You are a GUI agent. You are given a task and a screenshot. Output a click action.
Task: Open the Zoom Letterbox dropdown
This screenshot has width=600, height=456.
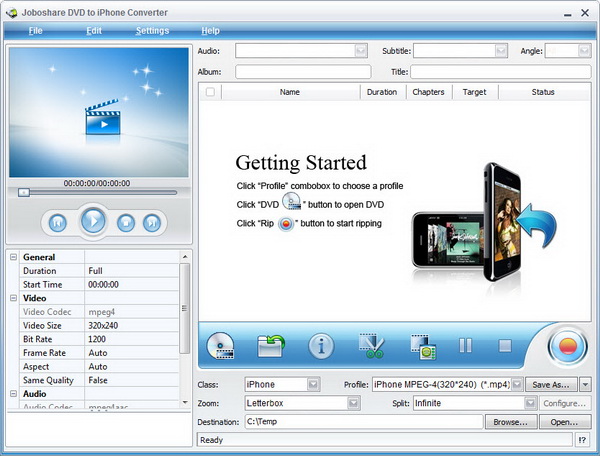pos(353,403)
